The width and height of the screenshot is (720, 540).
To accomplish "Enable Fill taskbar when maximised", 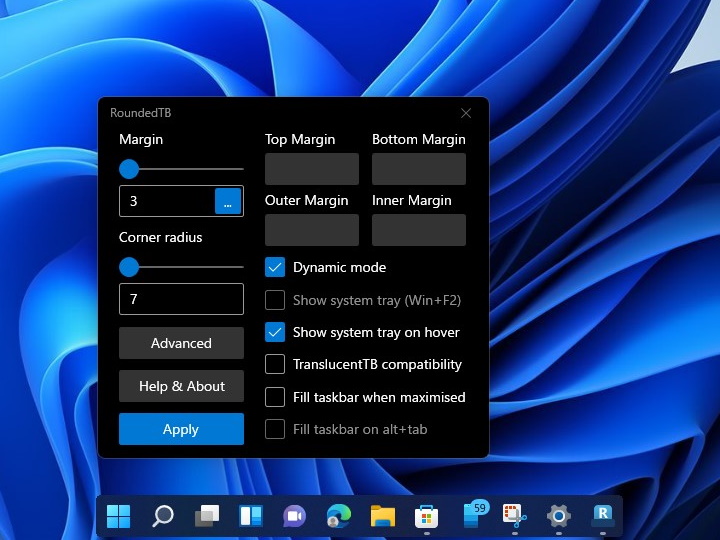I will tap(275, 397).
